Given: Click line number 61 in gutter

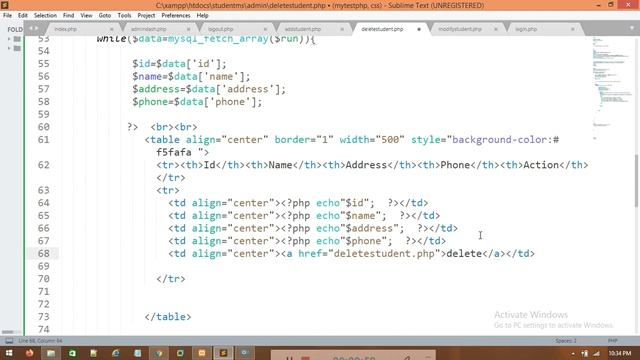Looking at the screenshot, I should (44, 140).
